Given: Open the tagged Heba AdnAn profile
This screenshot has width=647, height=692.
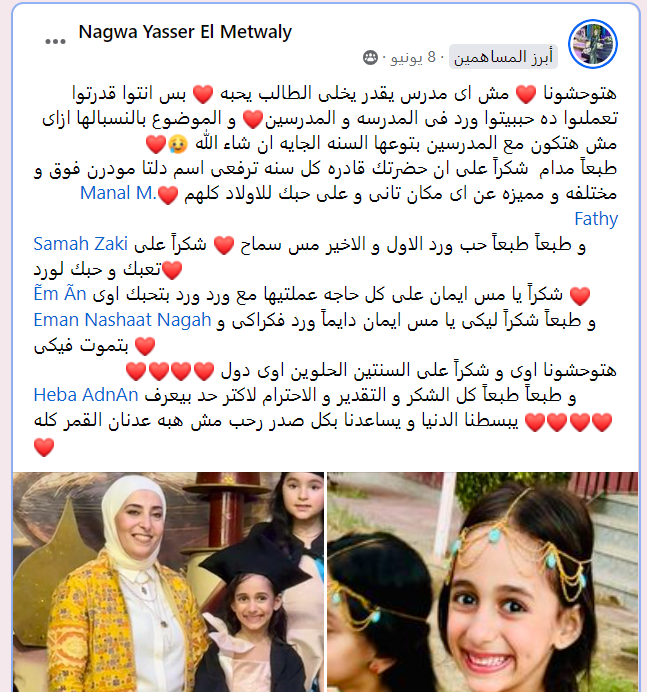Looking at the screenshot, I should pos(86,395).
